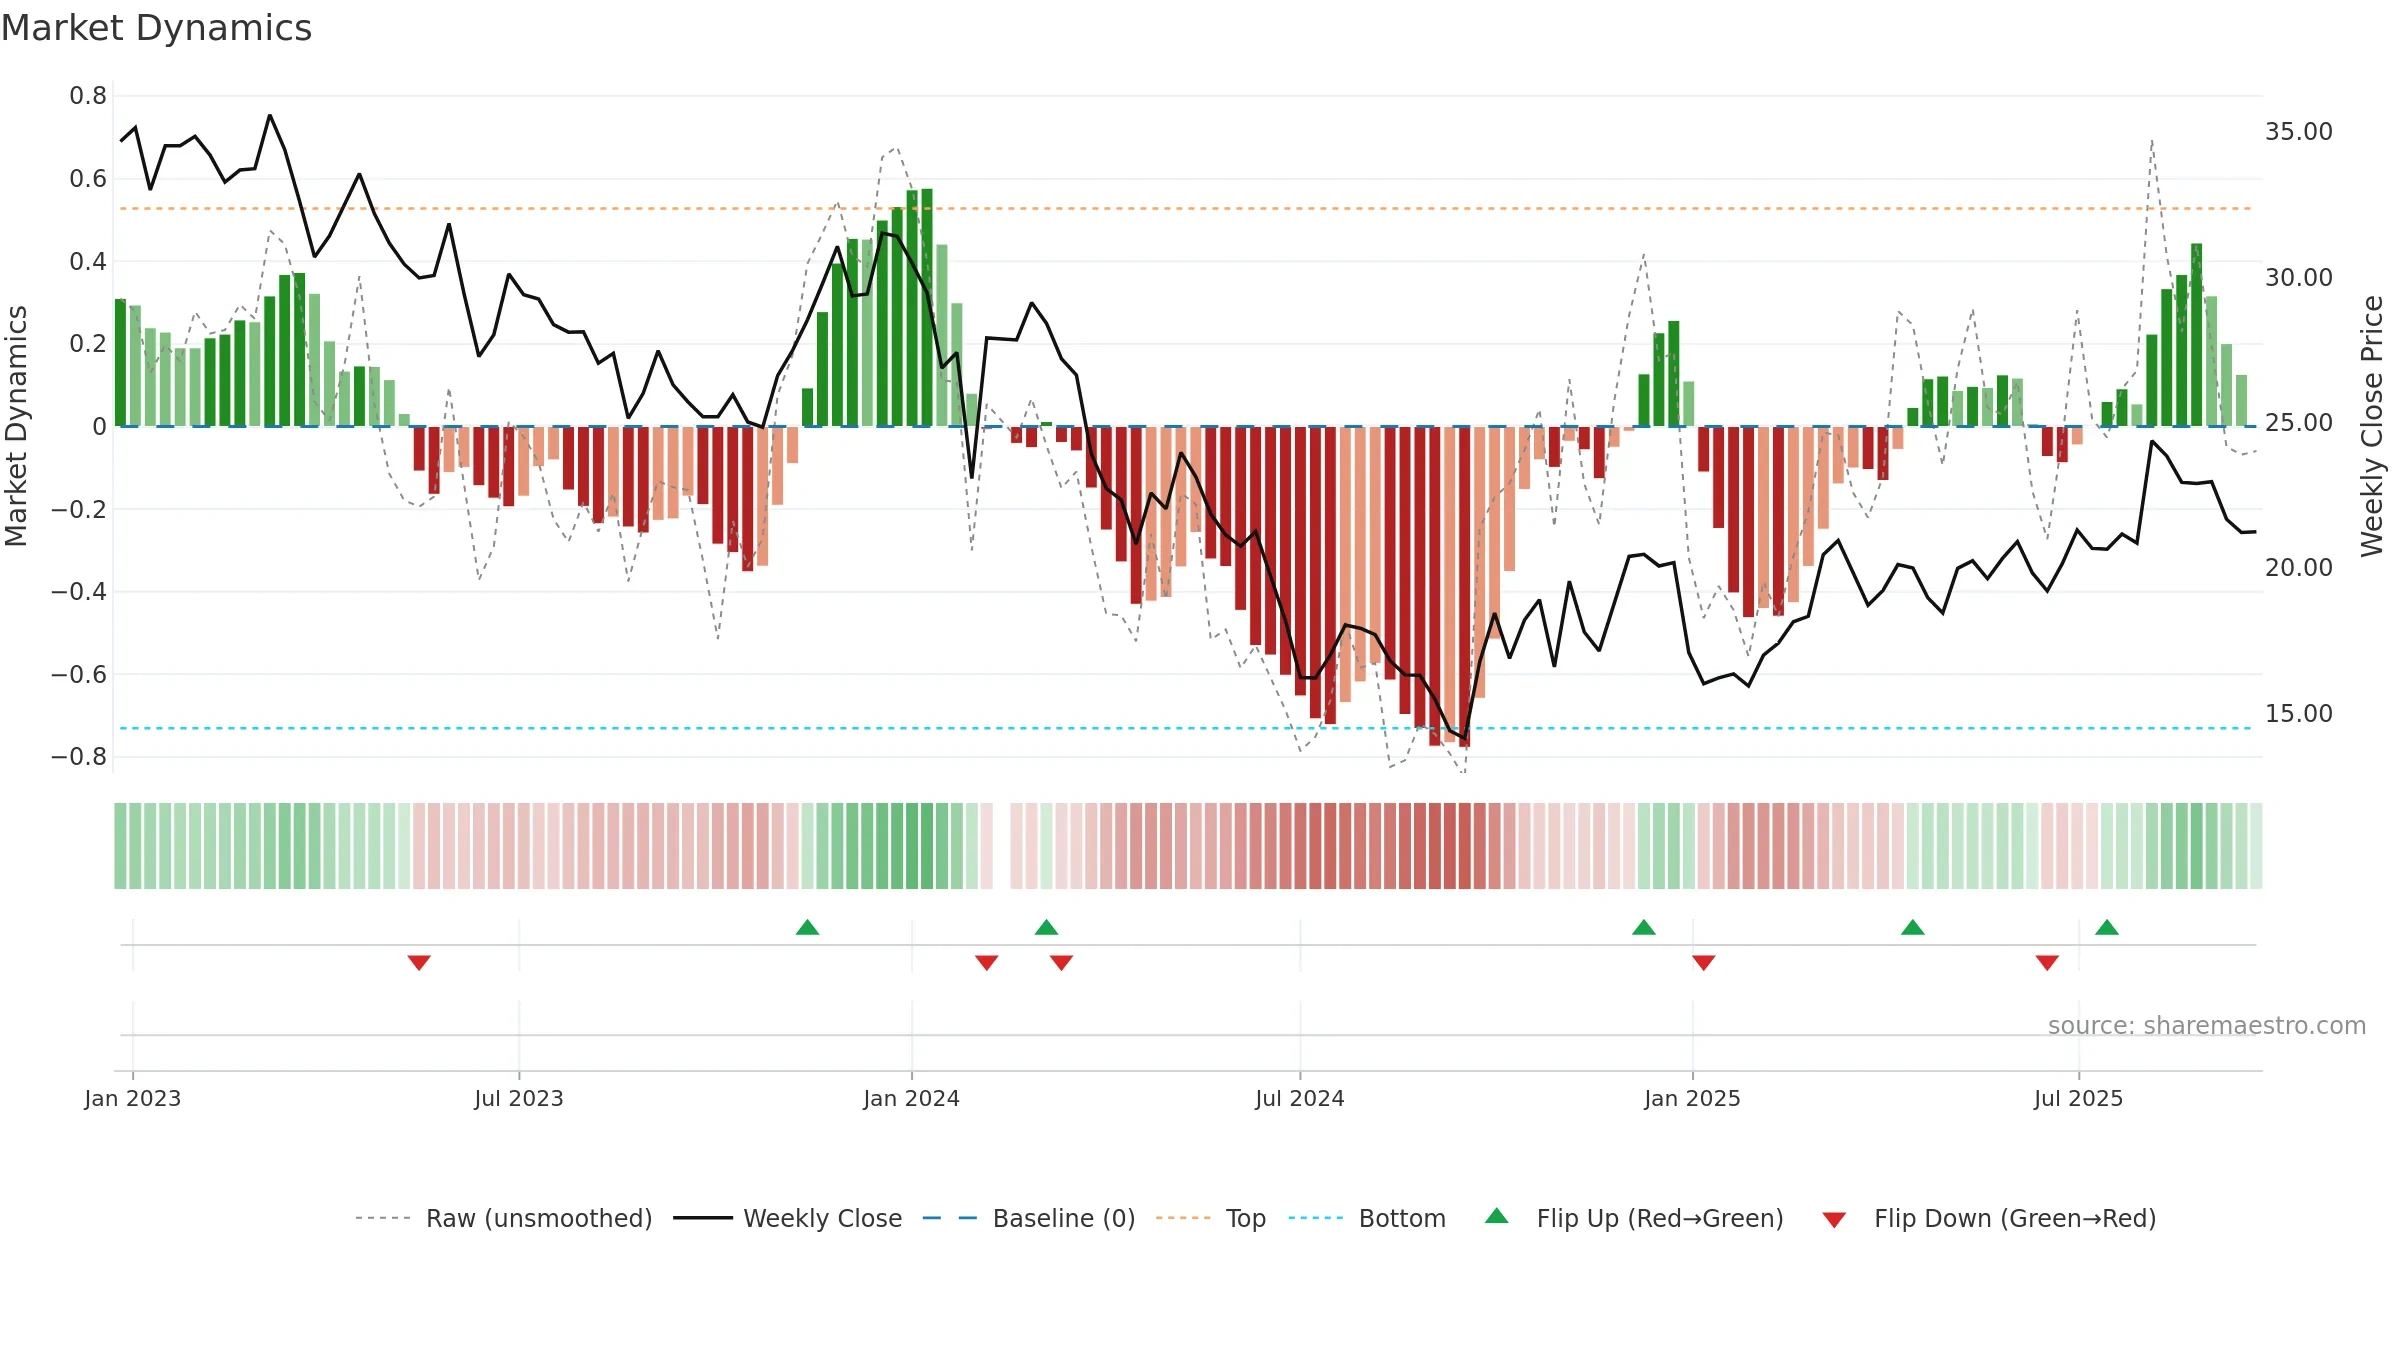The width and height of the screenshot is (2400, 1350).
Task: Click the Jul 2023 x-axis label
Action: 519,1098
